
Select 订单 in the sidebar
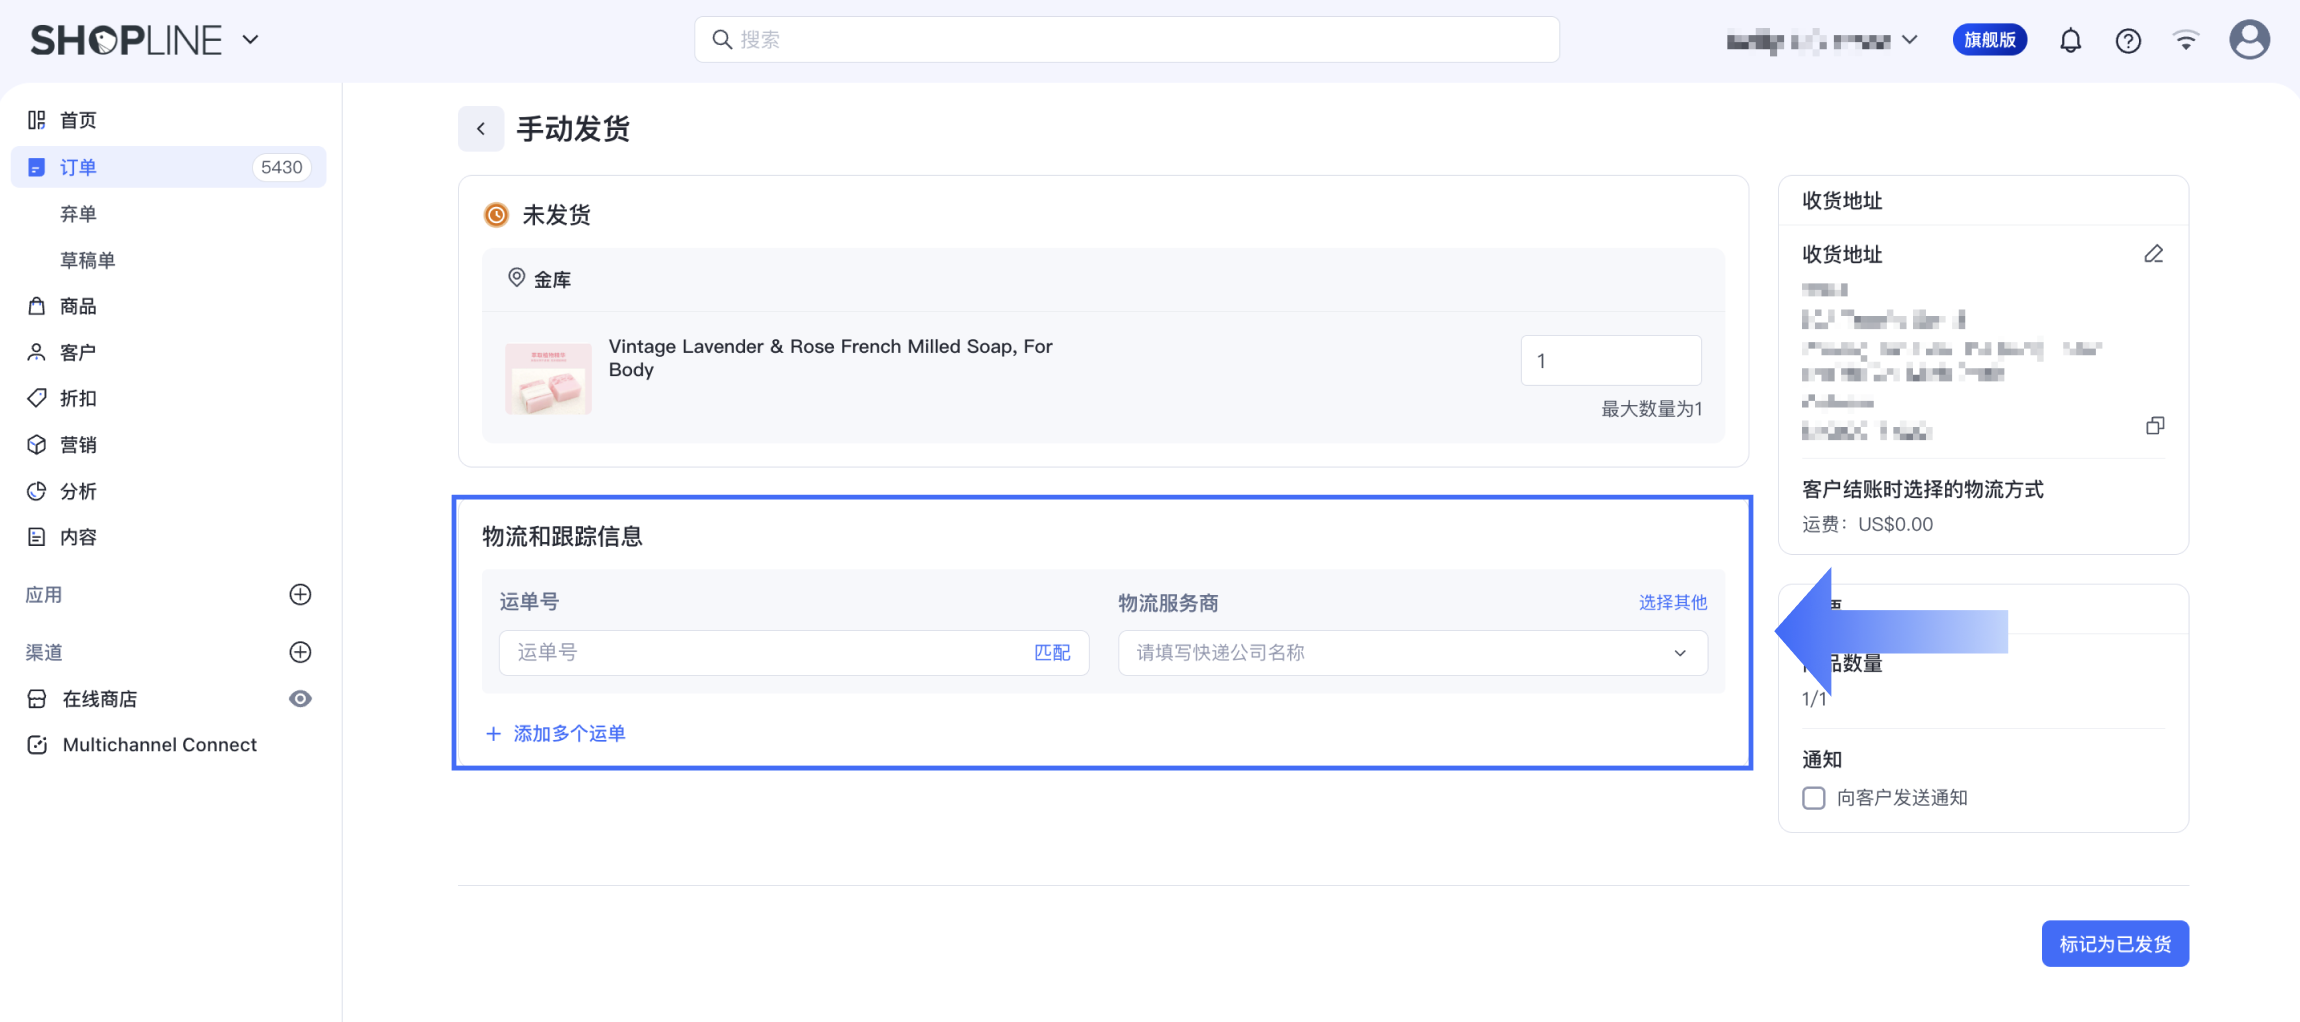coord(168,167)
